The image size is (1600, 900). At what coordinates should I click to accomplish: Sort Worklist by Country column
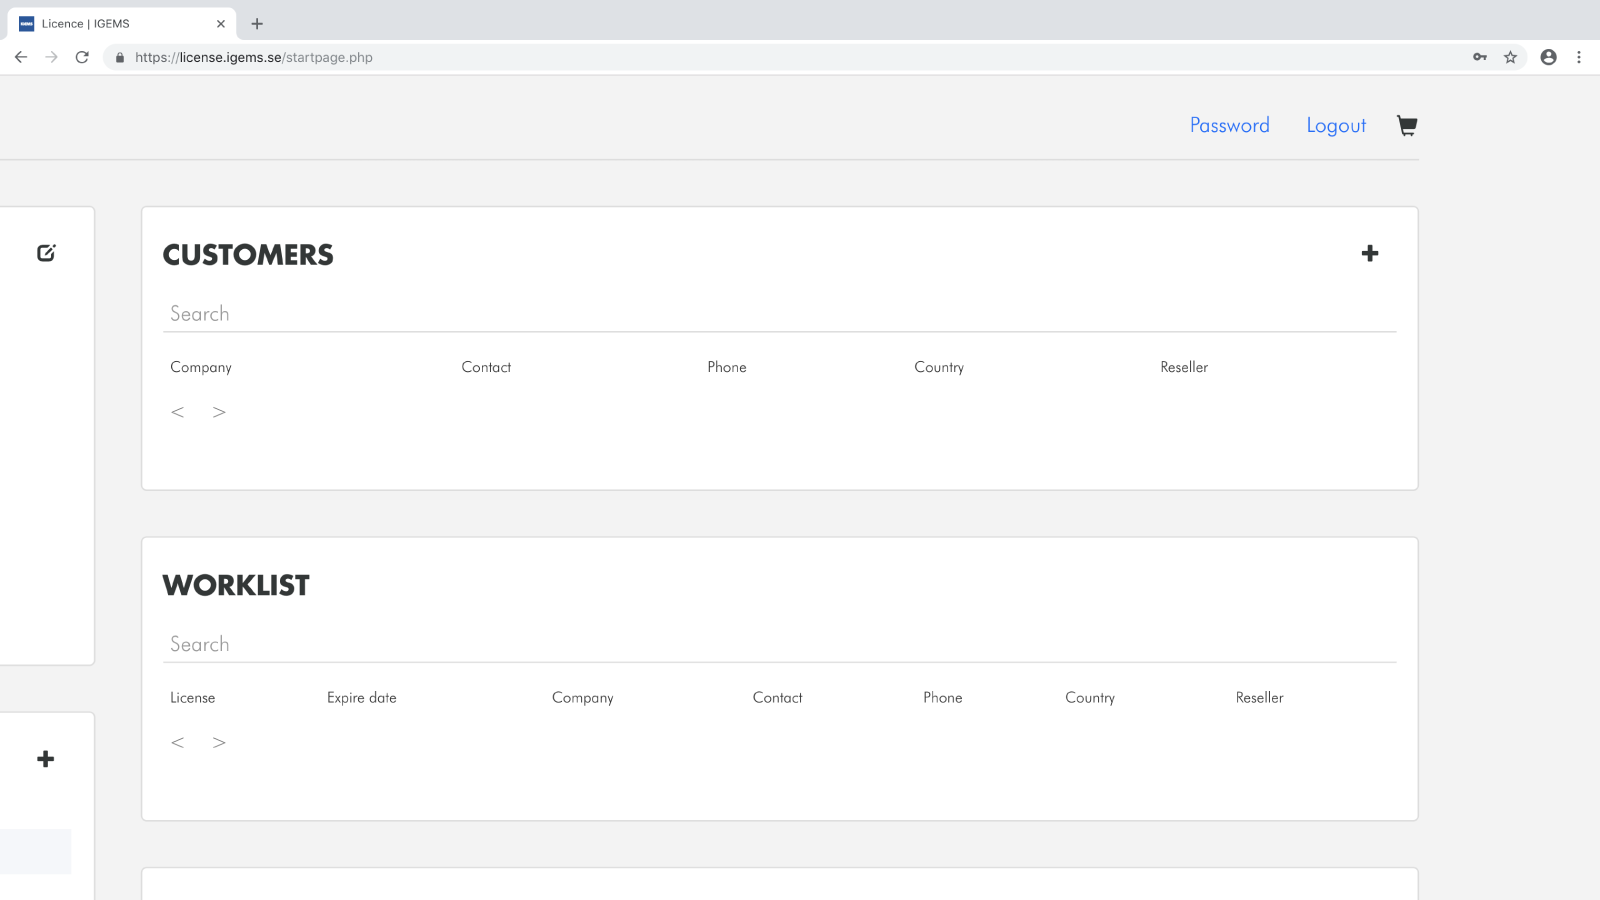click(1090, 698)
